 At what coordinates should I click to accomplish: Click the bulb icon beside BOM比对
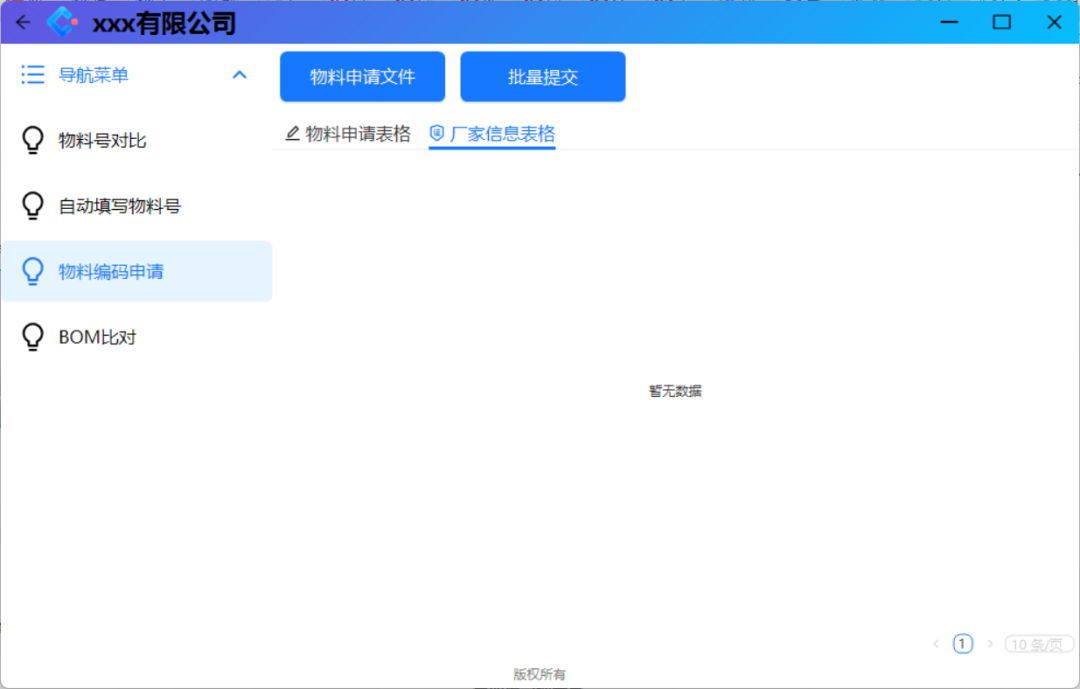[33, 337]
